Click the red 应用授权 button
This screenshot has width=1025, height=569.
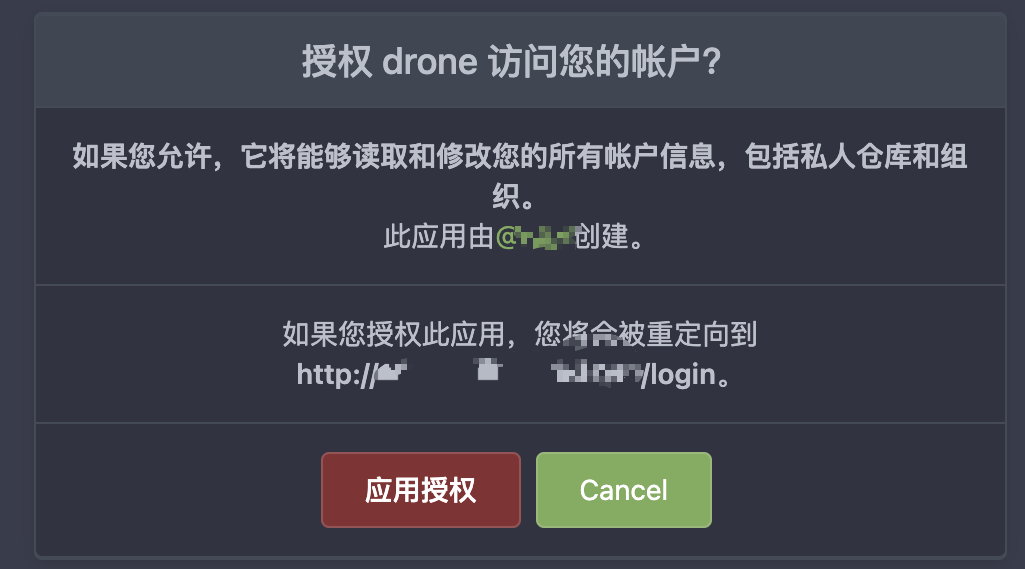(421, 490)
